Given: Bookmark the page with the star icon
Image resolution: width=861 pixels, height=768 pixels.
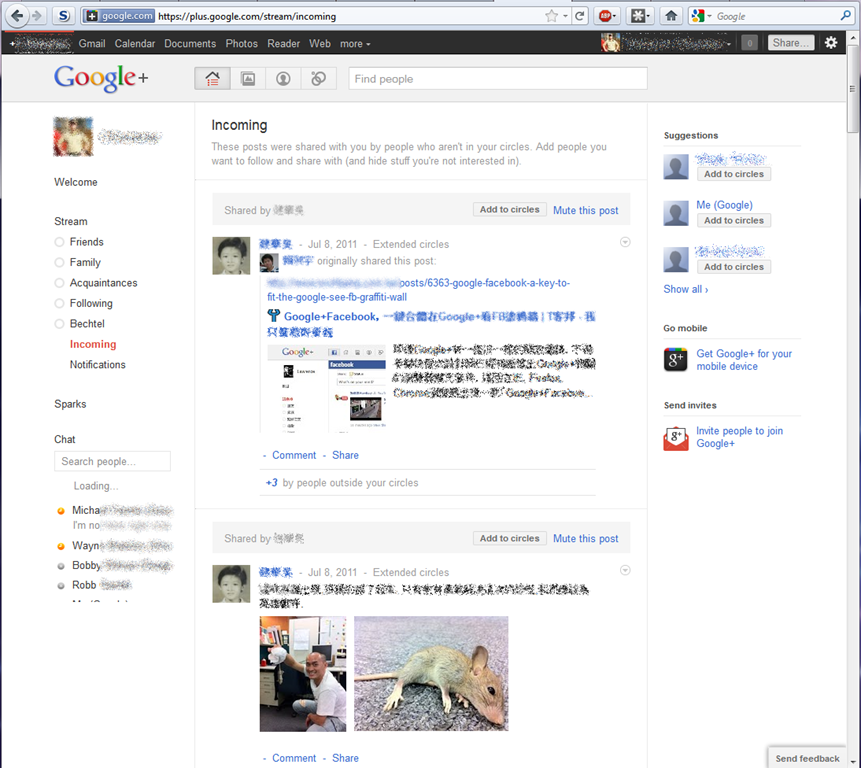Looking at the screenshot, I should [x=551, y=16].
